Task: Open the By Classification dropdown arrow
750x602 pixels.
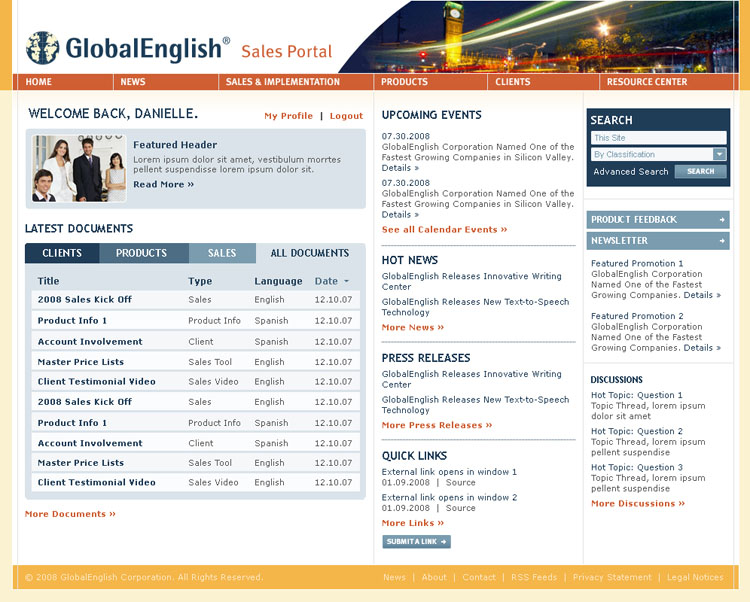Action: [x=719, y=154]
